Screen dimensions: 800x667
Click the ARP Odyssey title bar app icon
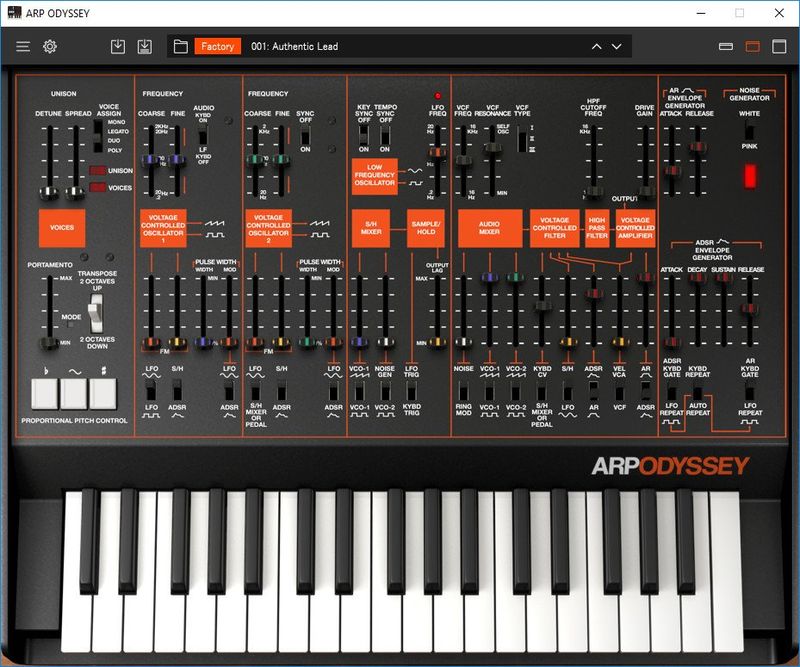[x=13, y=13]
